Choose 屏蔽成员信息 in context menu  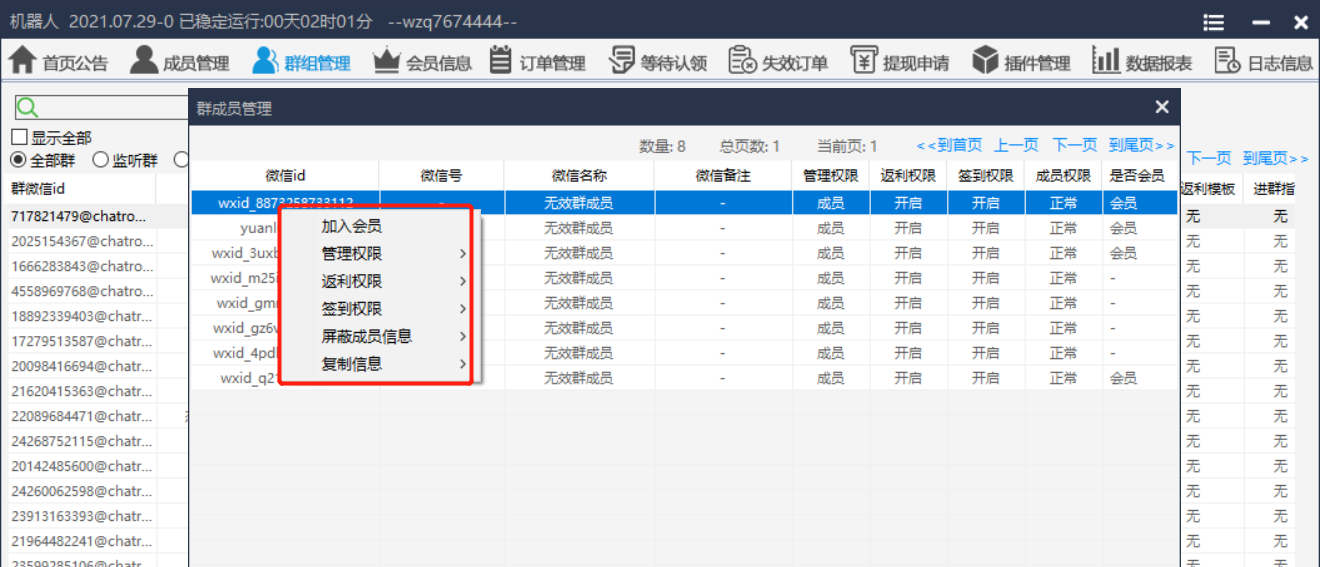(x=366, y=337)
